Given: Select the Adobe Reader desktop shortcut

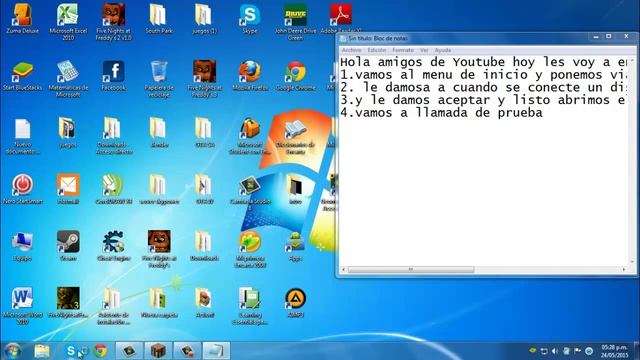Looking at the screenshot, I should [341, 19].
